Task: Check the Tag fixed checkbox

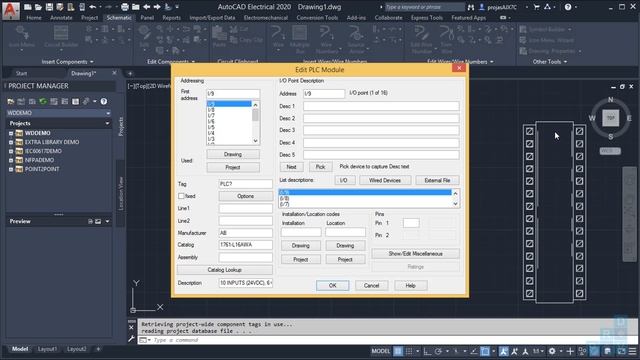Action: (181, 196)
